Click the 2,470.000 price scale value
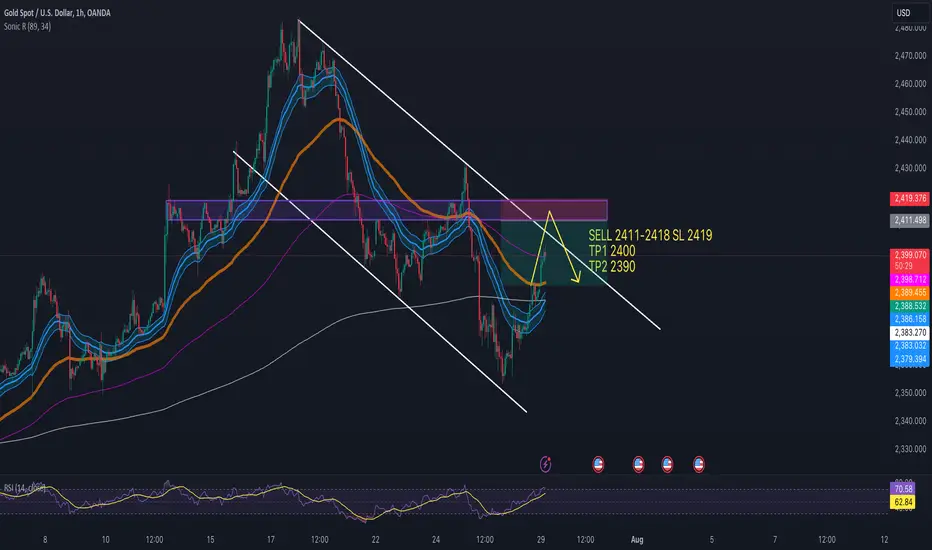This screenshot has height=550, width=932. [910, 55]
